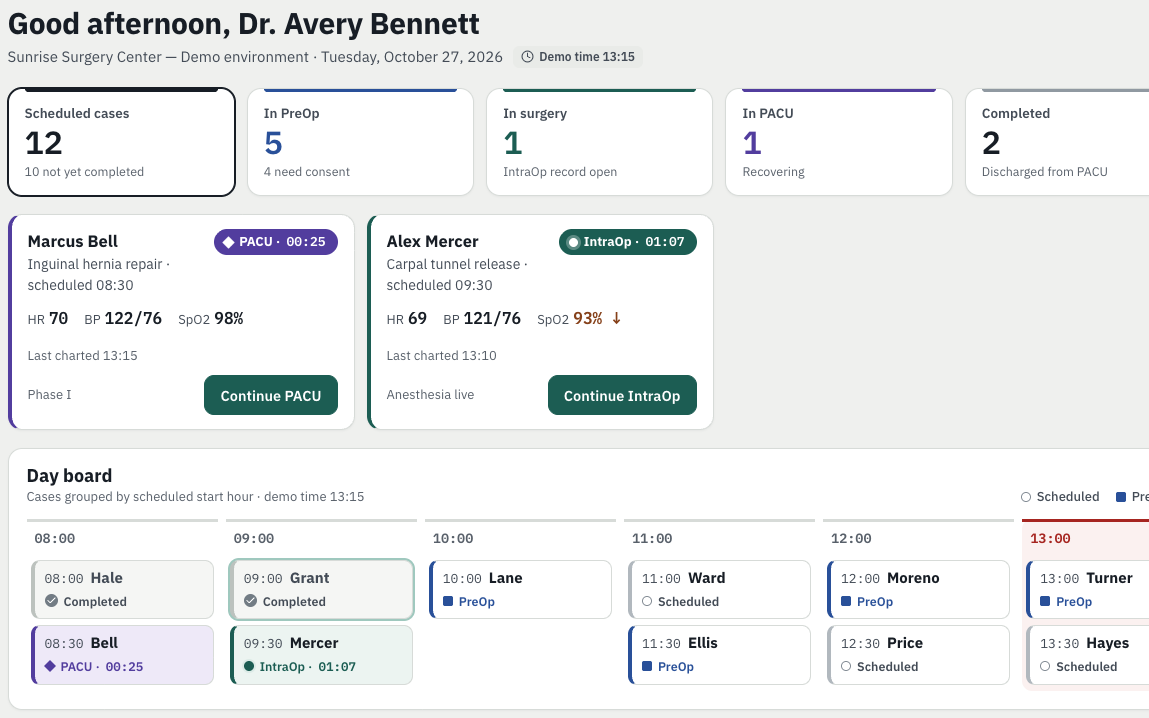Click the 09:00 column header
Image resolution: width=1149 pixels, height=718 pixels.
[x=254, y=538]
